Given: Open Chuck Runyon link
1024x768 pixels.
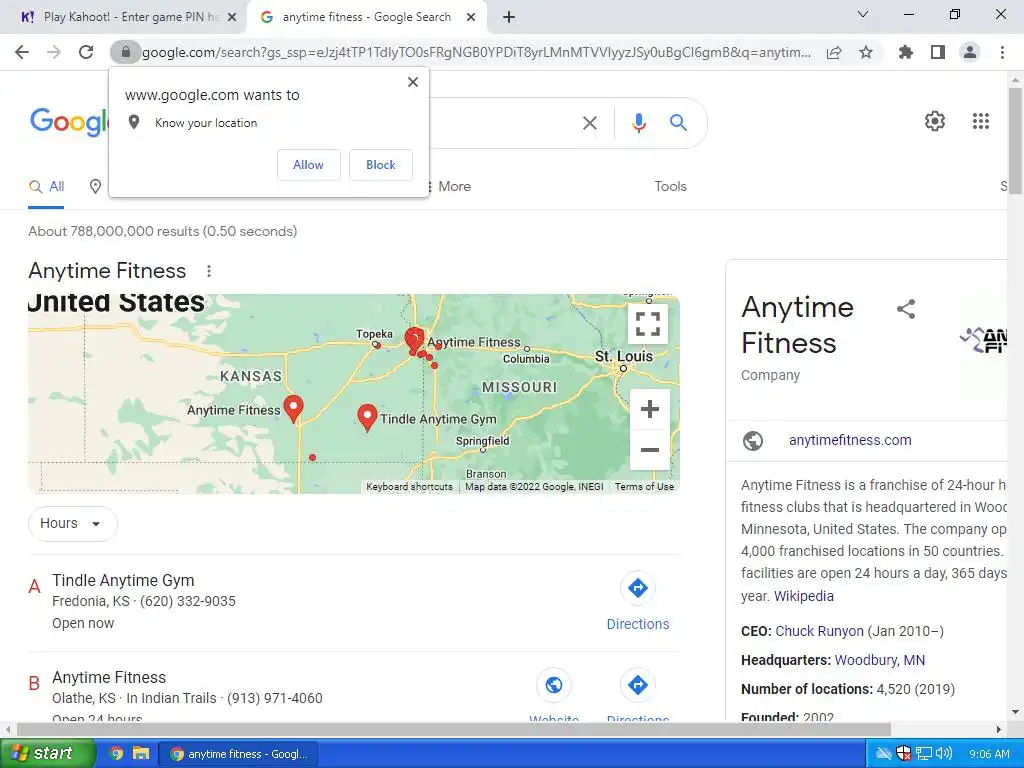Looking at the screenshot, I should point(820,632).
